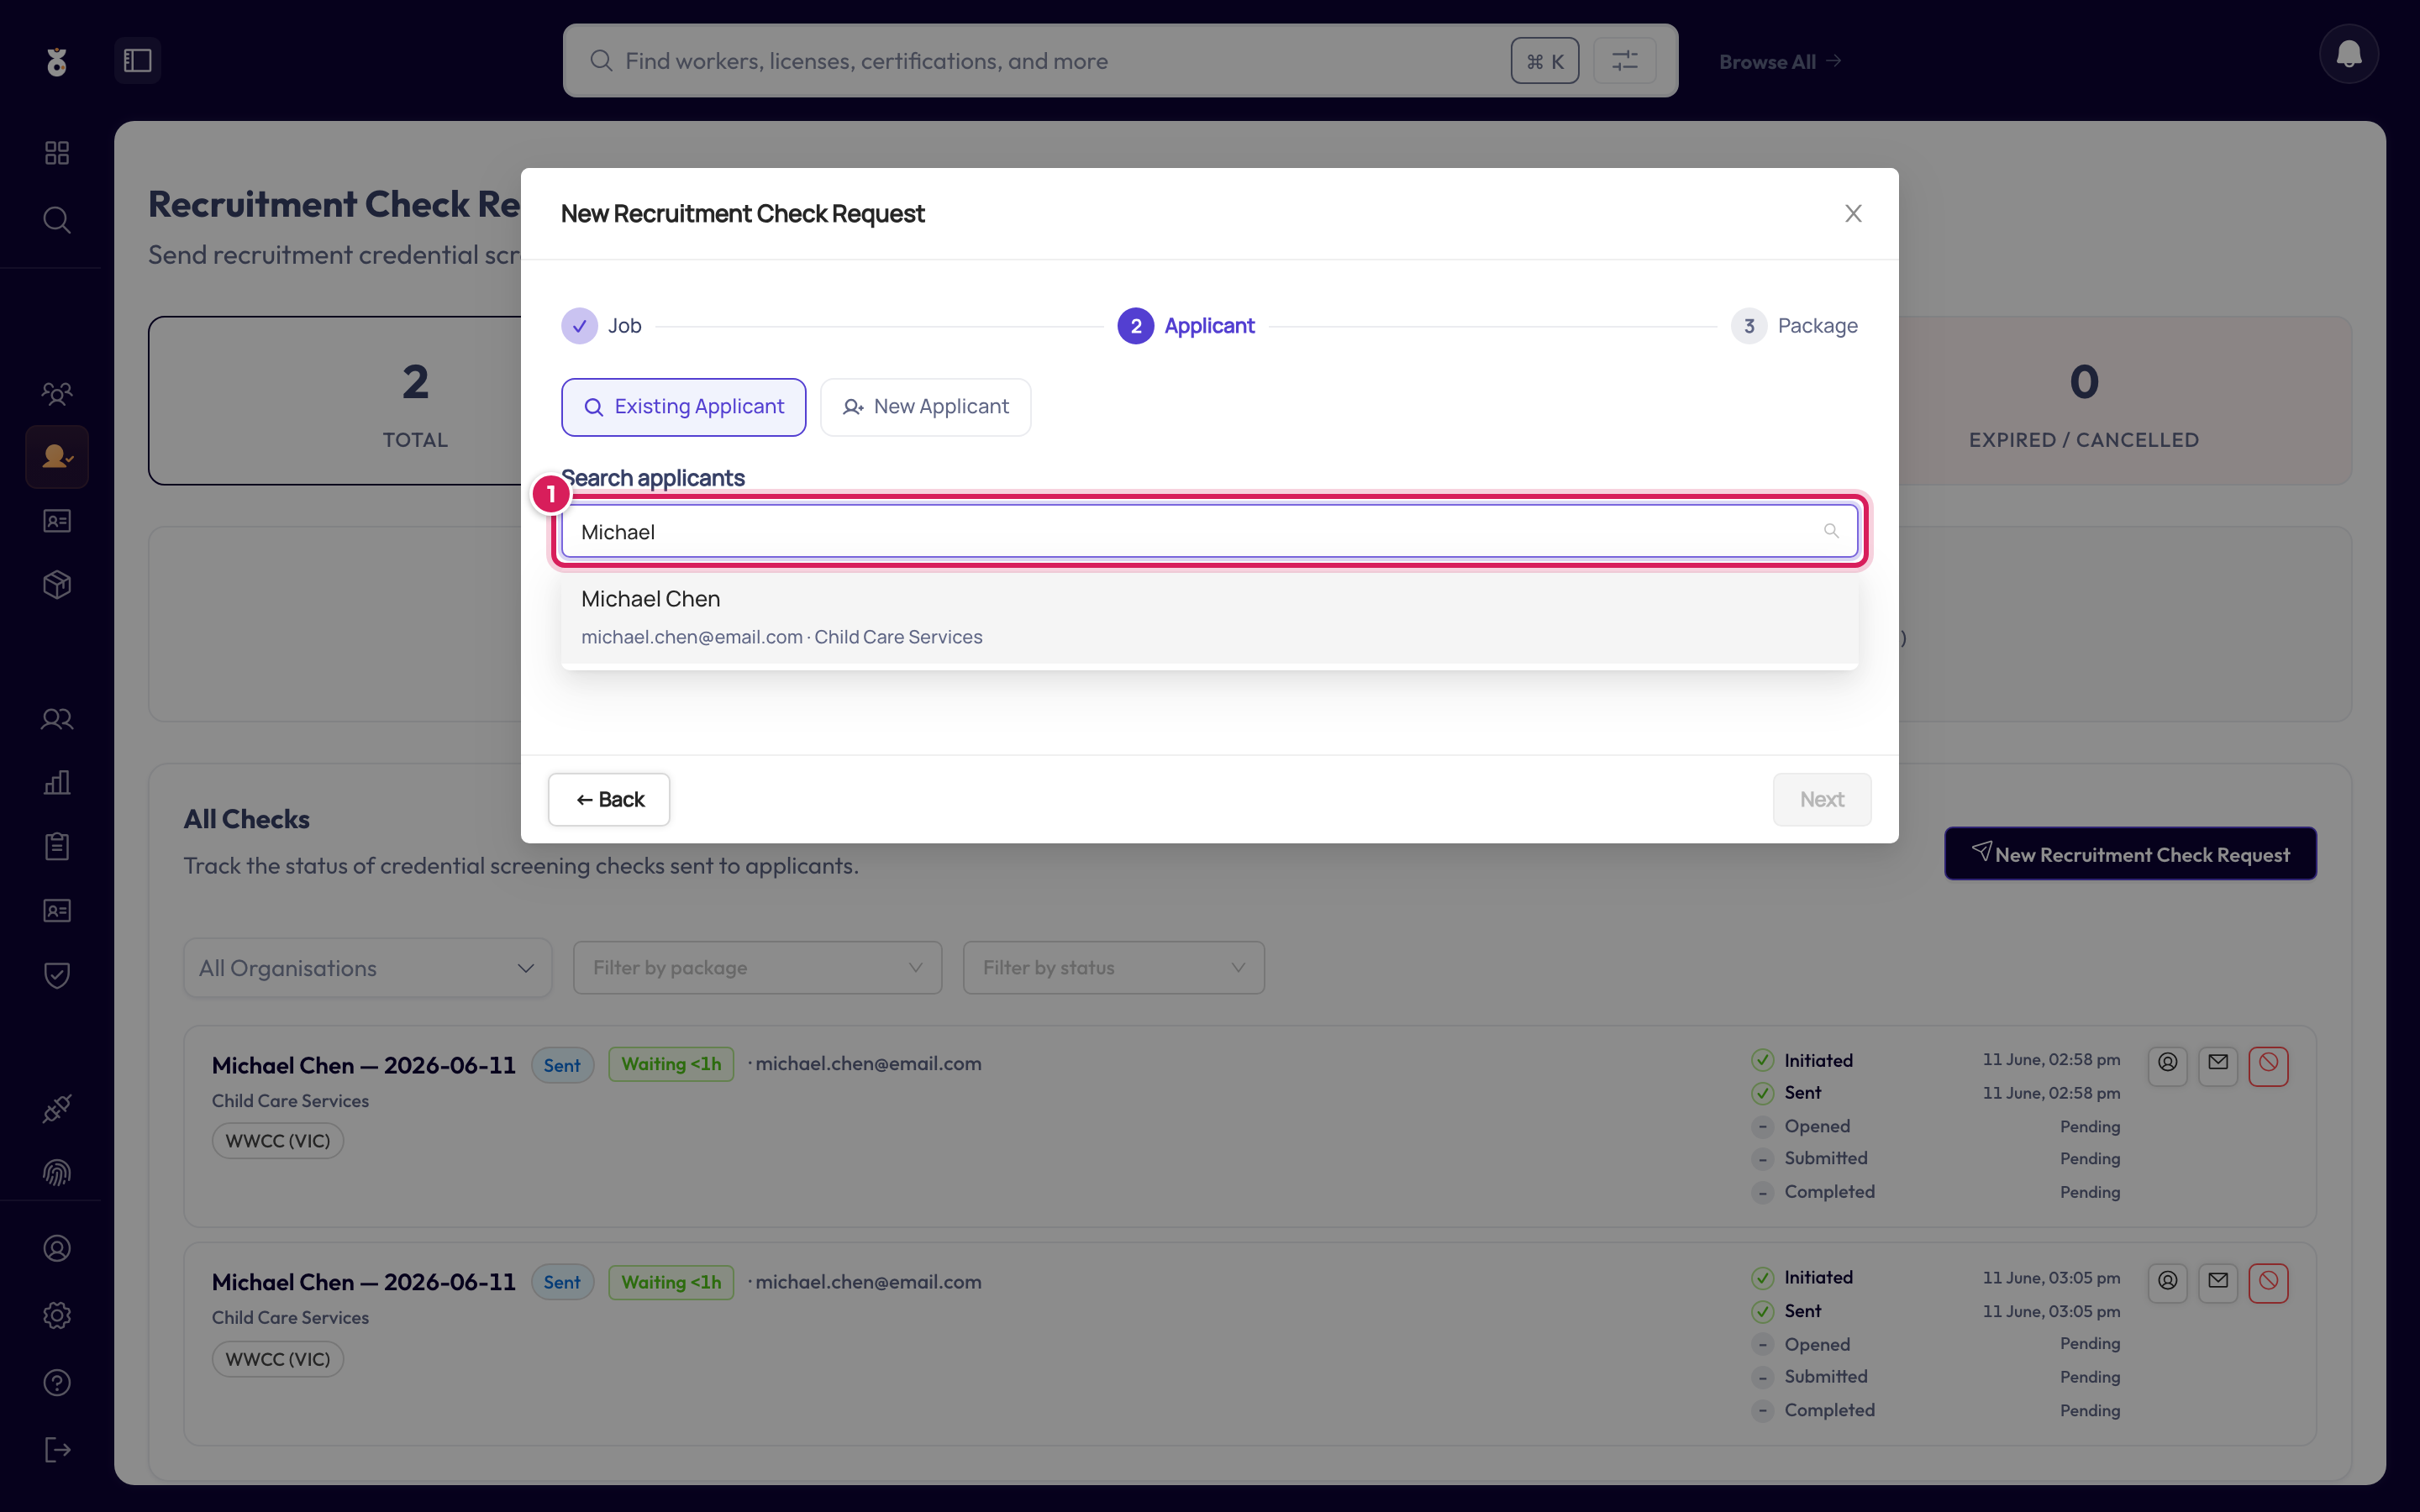Open the dashboard grid icon
Image resolution: width=2420 pixels, height=1512 pixels.
pyautogui.click(x=57, y=152)
